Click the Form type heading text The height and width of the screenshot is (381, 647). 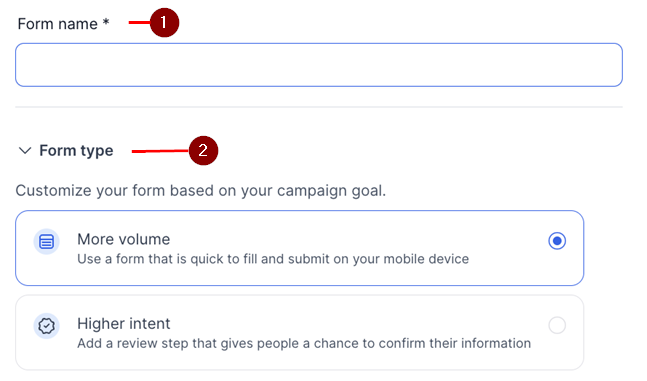pyautogui.click(x=76, y=151)
